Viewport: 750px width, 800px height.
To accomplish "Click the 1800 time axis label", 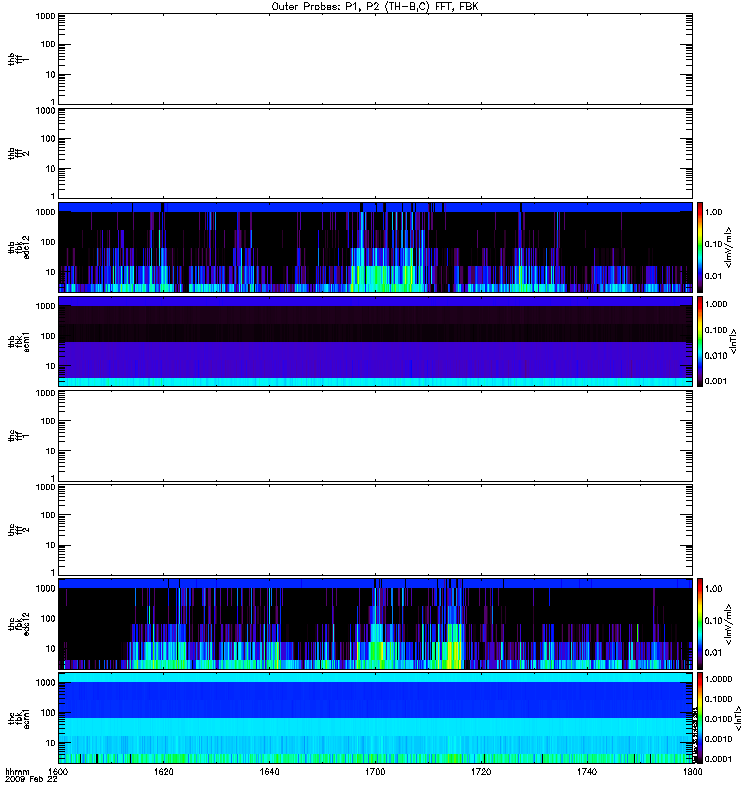I will click(692, 772).
